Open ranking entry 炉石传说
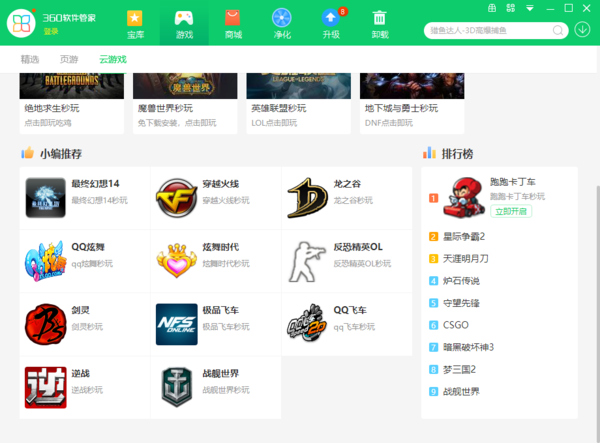Viewport: 600px width, 443px height. (x=461, y=281)
